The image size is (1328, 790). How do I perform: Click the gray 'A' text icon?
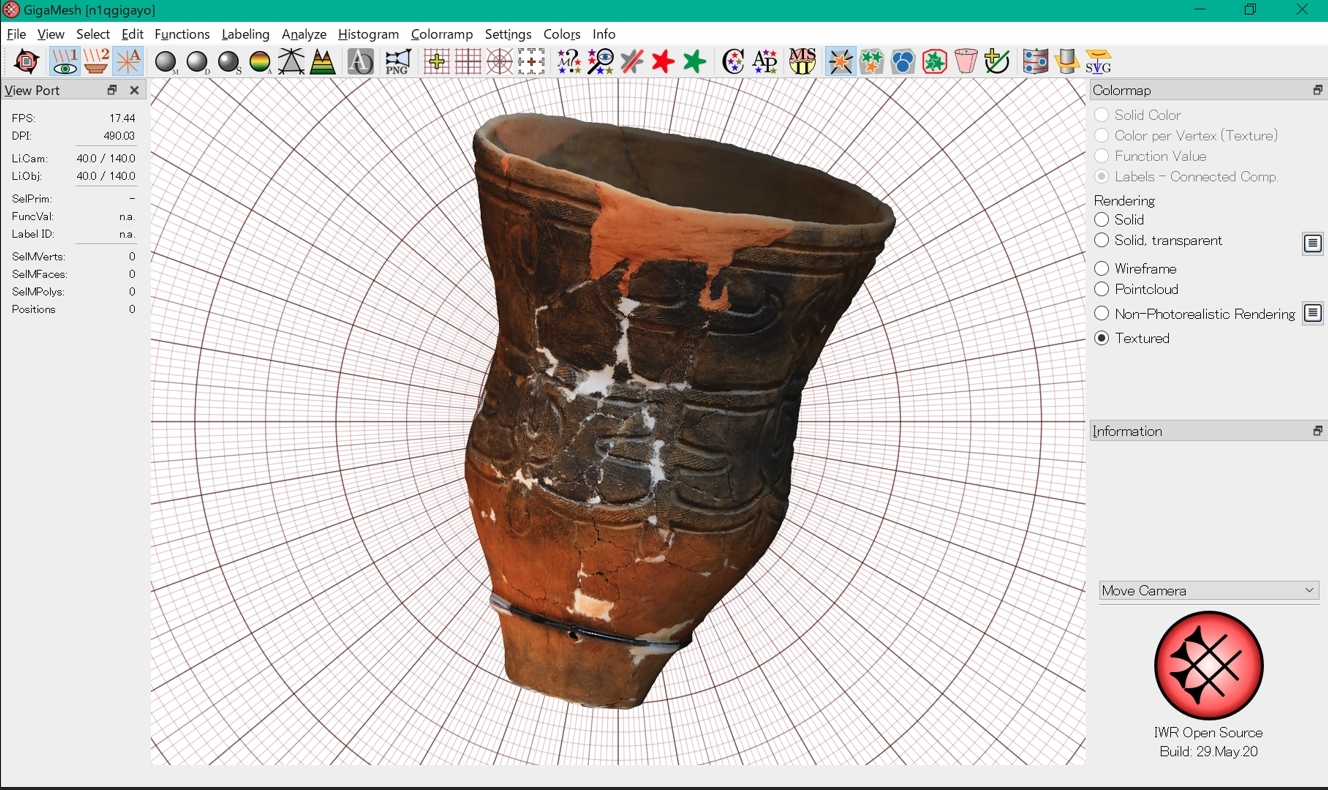[x=360, y=62]
